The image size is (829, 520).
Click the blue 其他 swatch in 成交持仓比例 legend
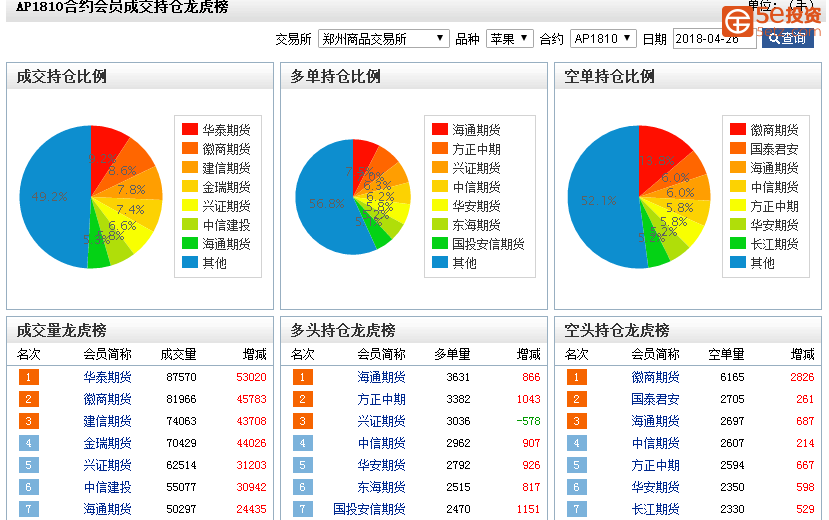pos(190,263)
